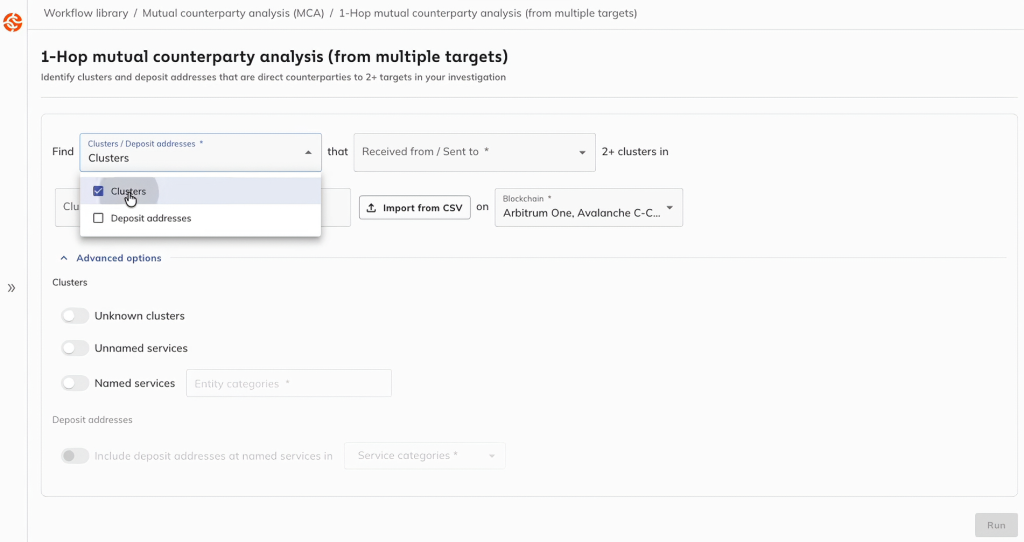Check the Deposit addresses checkbox
Viewport: 1024px width, 542px height.
coord(98,218)
